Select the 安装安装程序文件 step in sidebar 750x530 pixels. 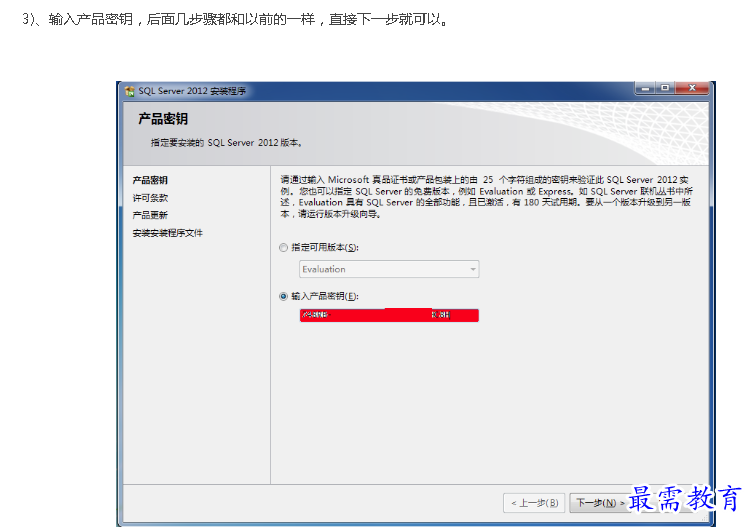point(167,233)
